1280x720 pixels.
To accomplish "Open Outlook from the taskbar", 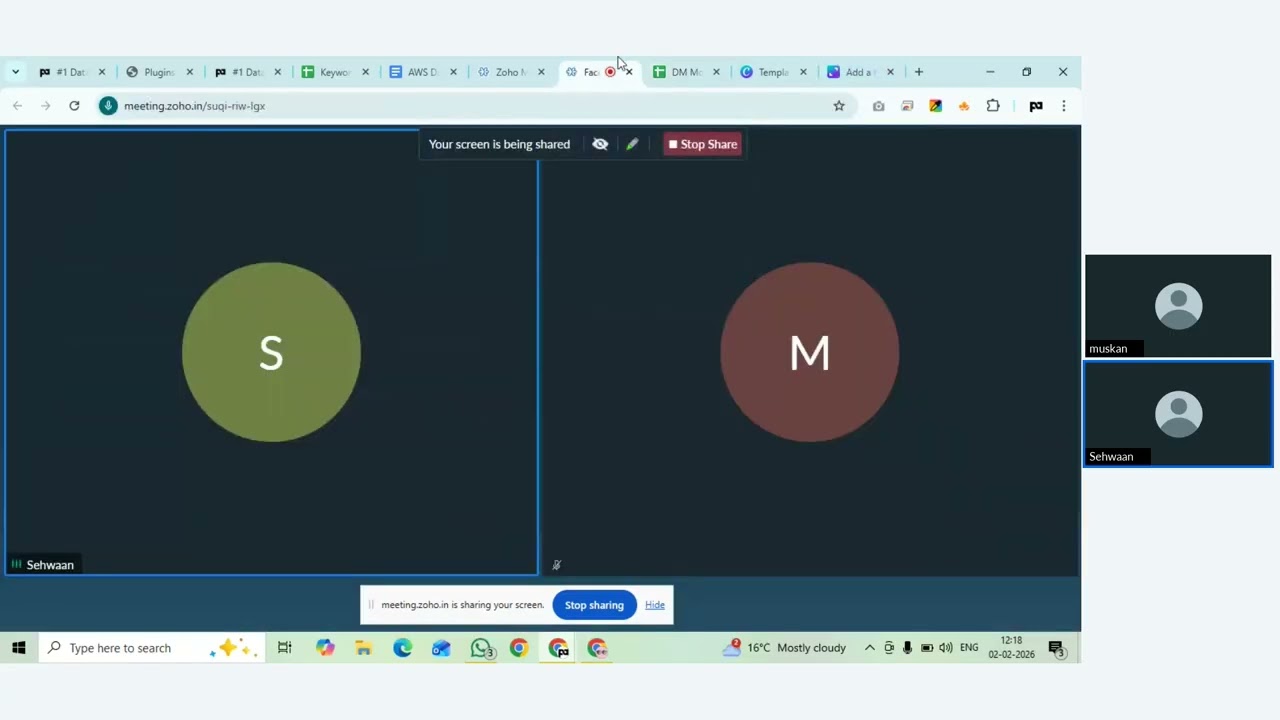I will tap(442, 648).
